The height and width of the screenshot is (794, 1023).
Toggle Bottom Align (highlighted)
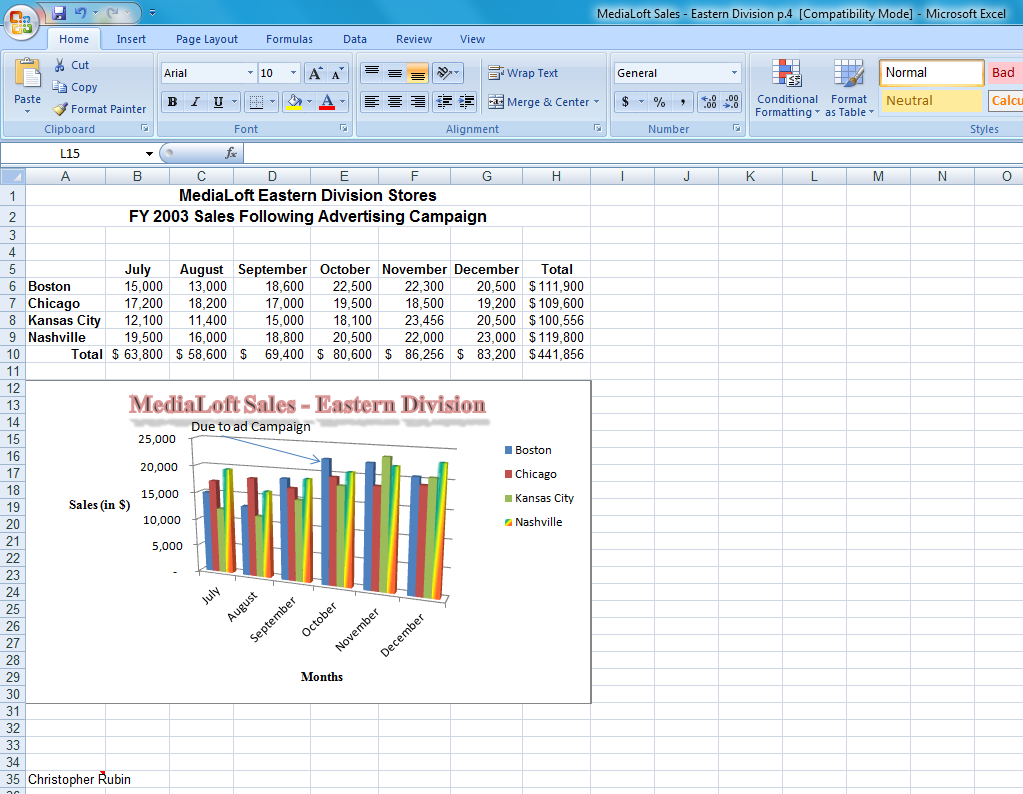[418, 73]
